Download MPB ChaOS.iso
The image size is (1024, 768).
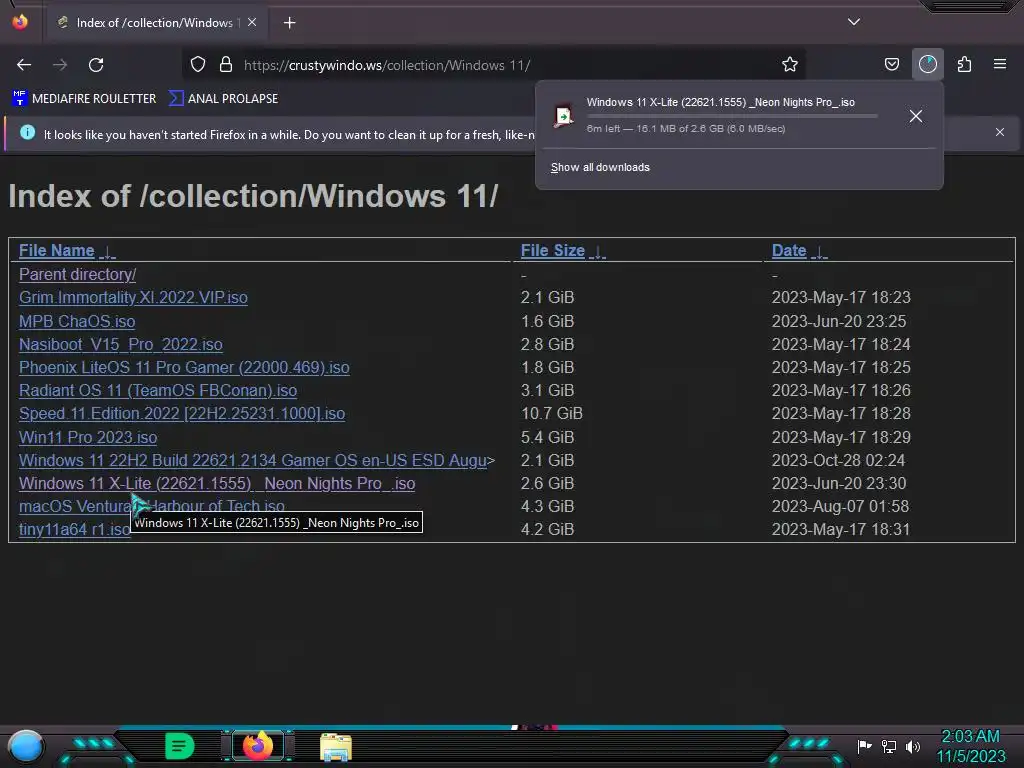click(x=77, y=321)
